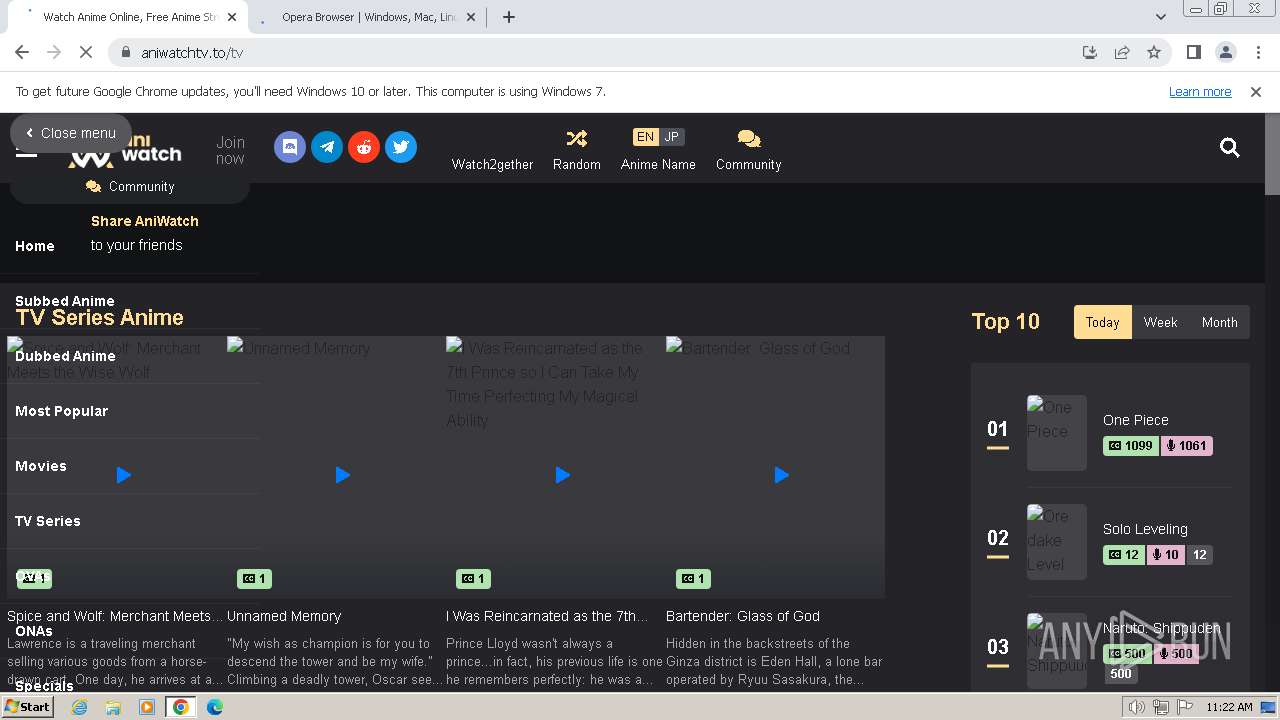Click Learn more about Chrome updates

[1200, 91]
